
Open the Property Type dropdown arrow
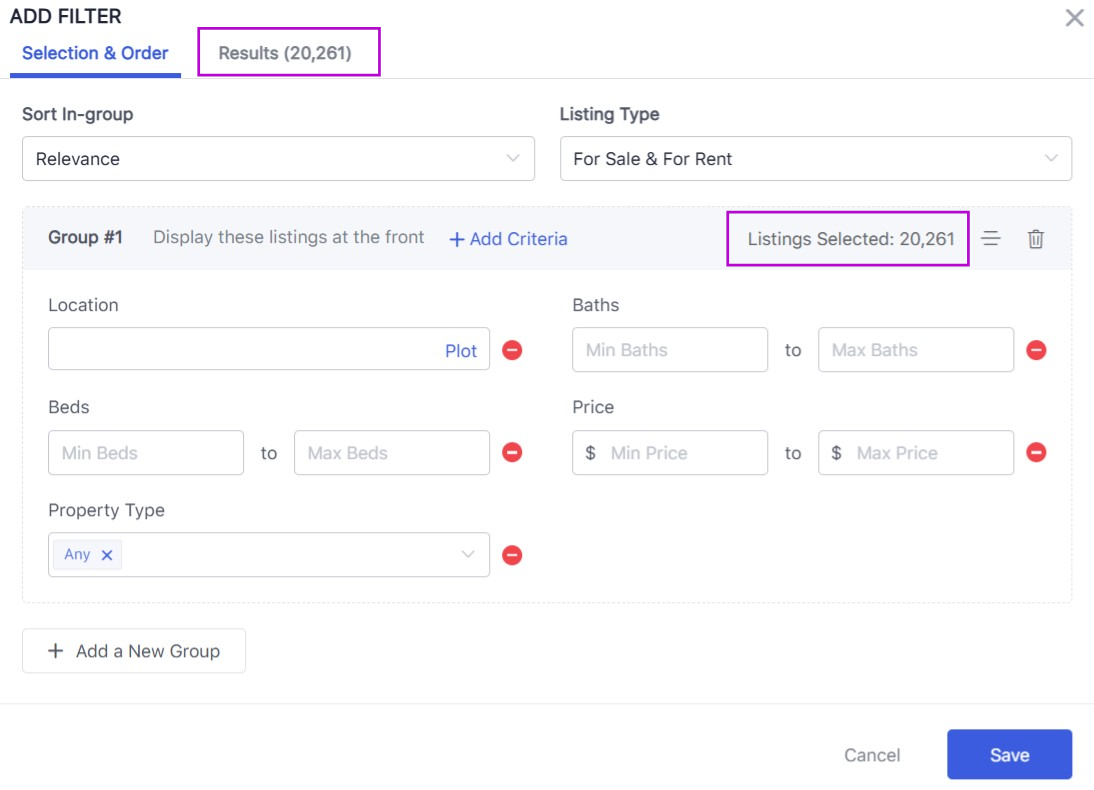(467, 555)
